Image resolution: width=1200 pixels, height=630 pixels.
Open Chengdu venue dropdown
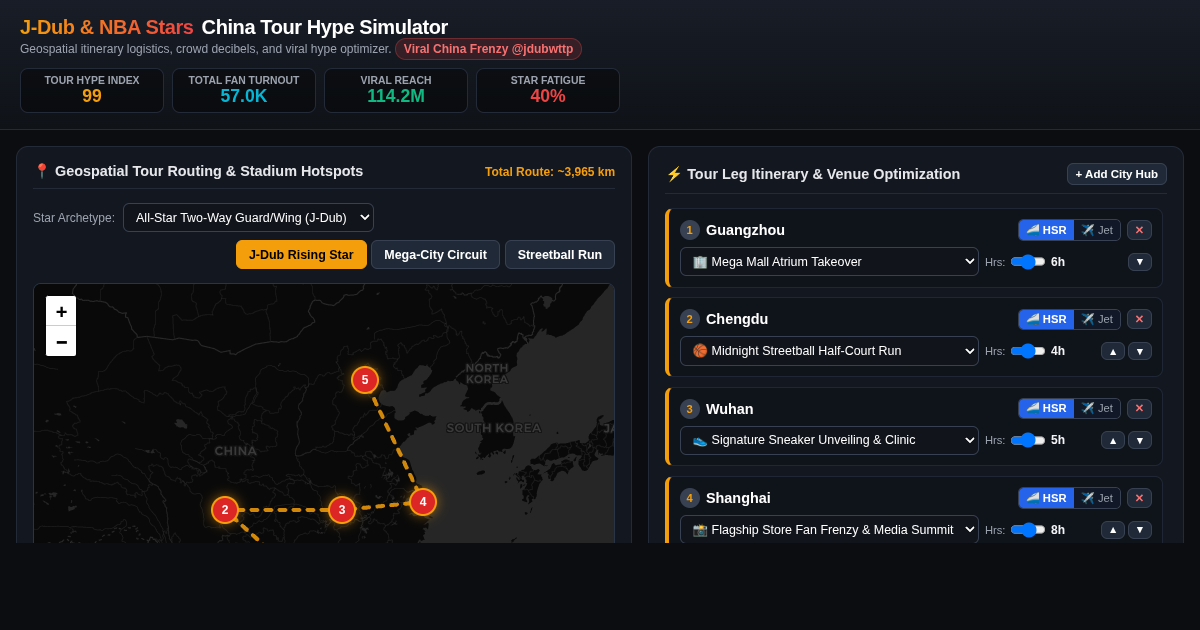coord(829,351)
